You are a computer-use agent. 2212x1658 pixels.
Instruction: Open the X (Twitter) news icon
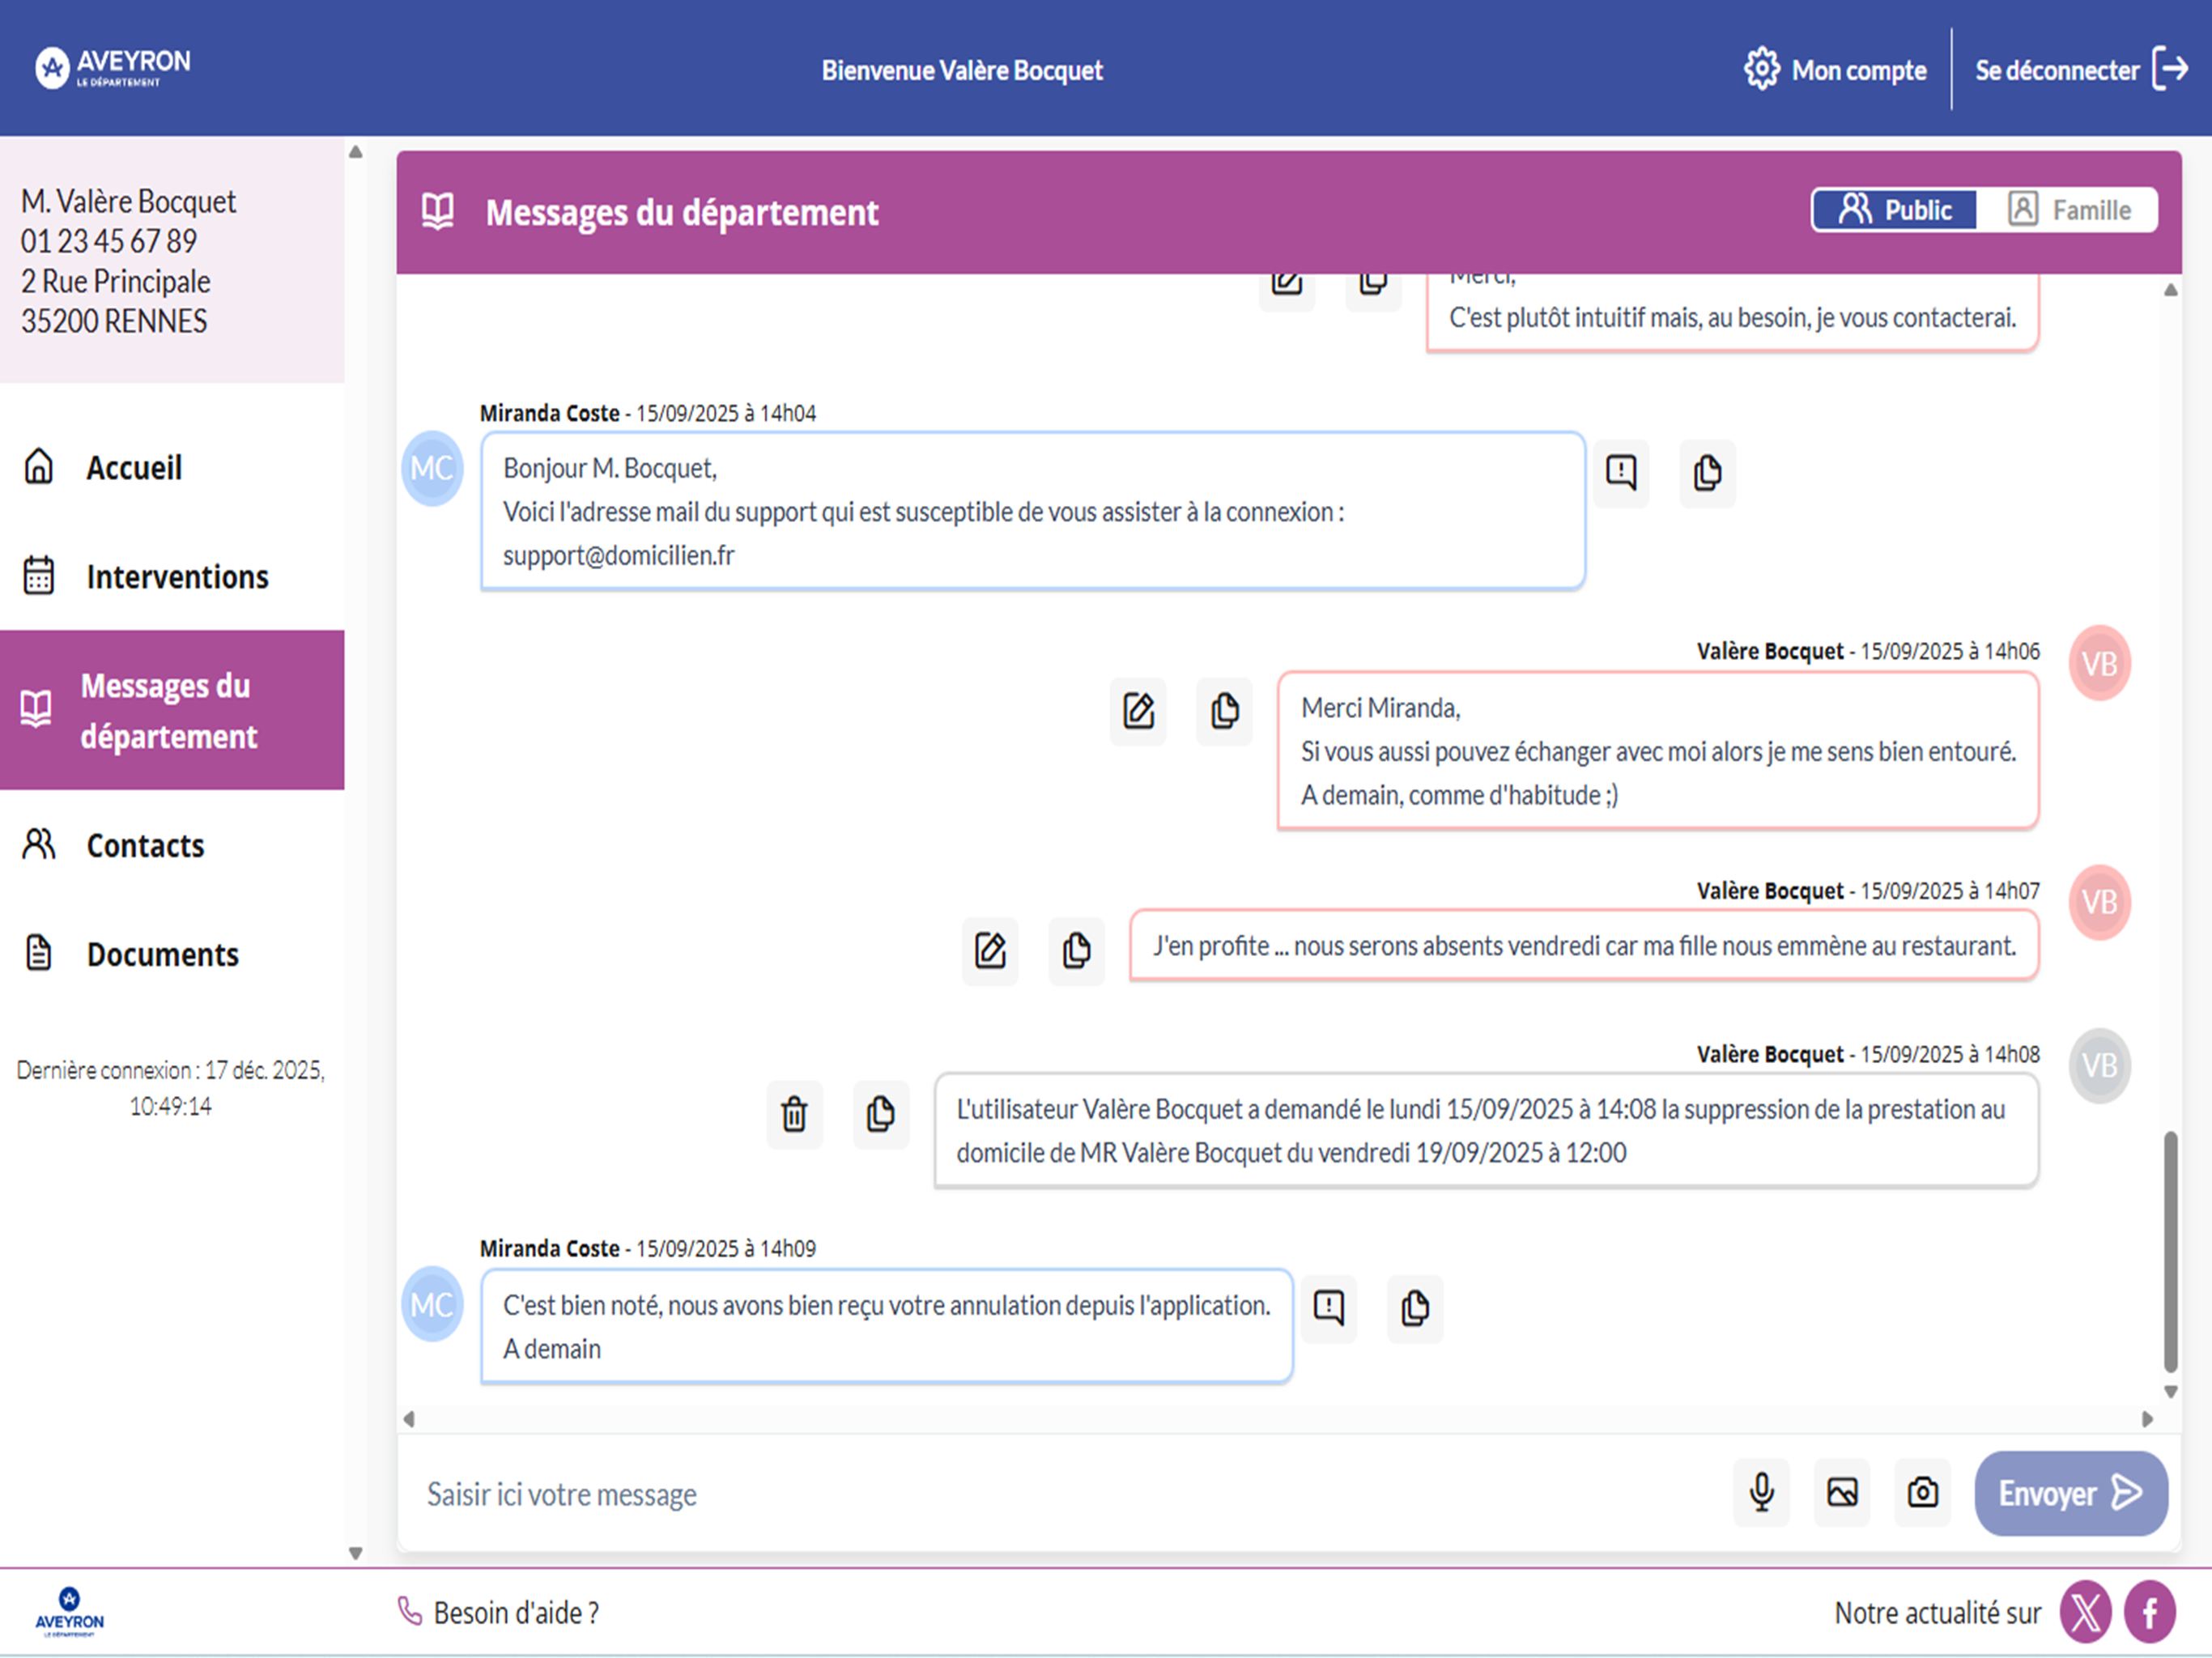[x=2085, y=1612]
